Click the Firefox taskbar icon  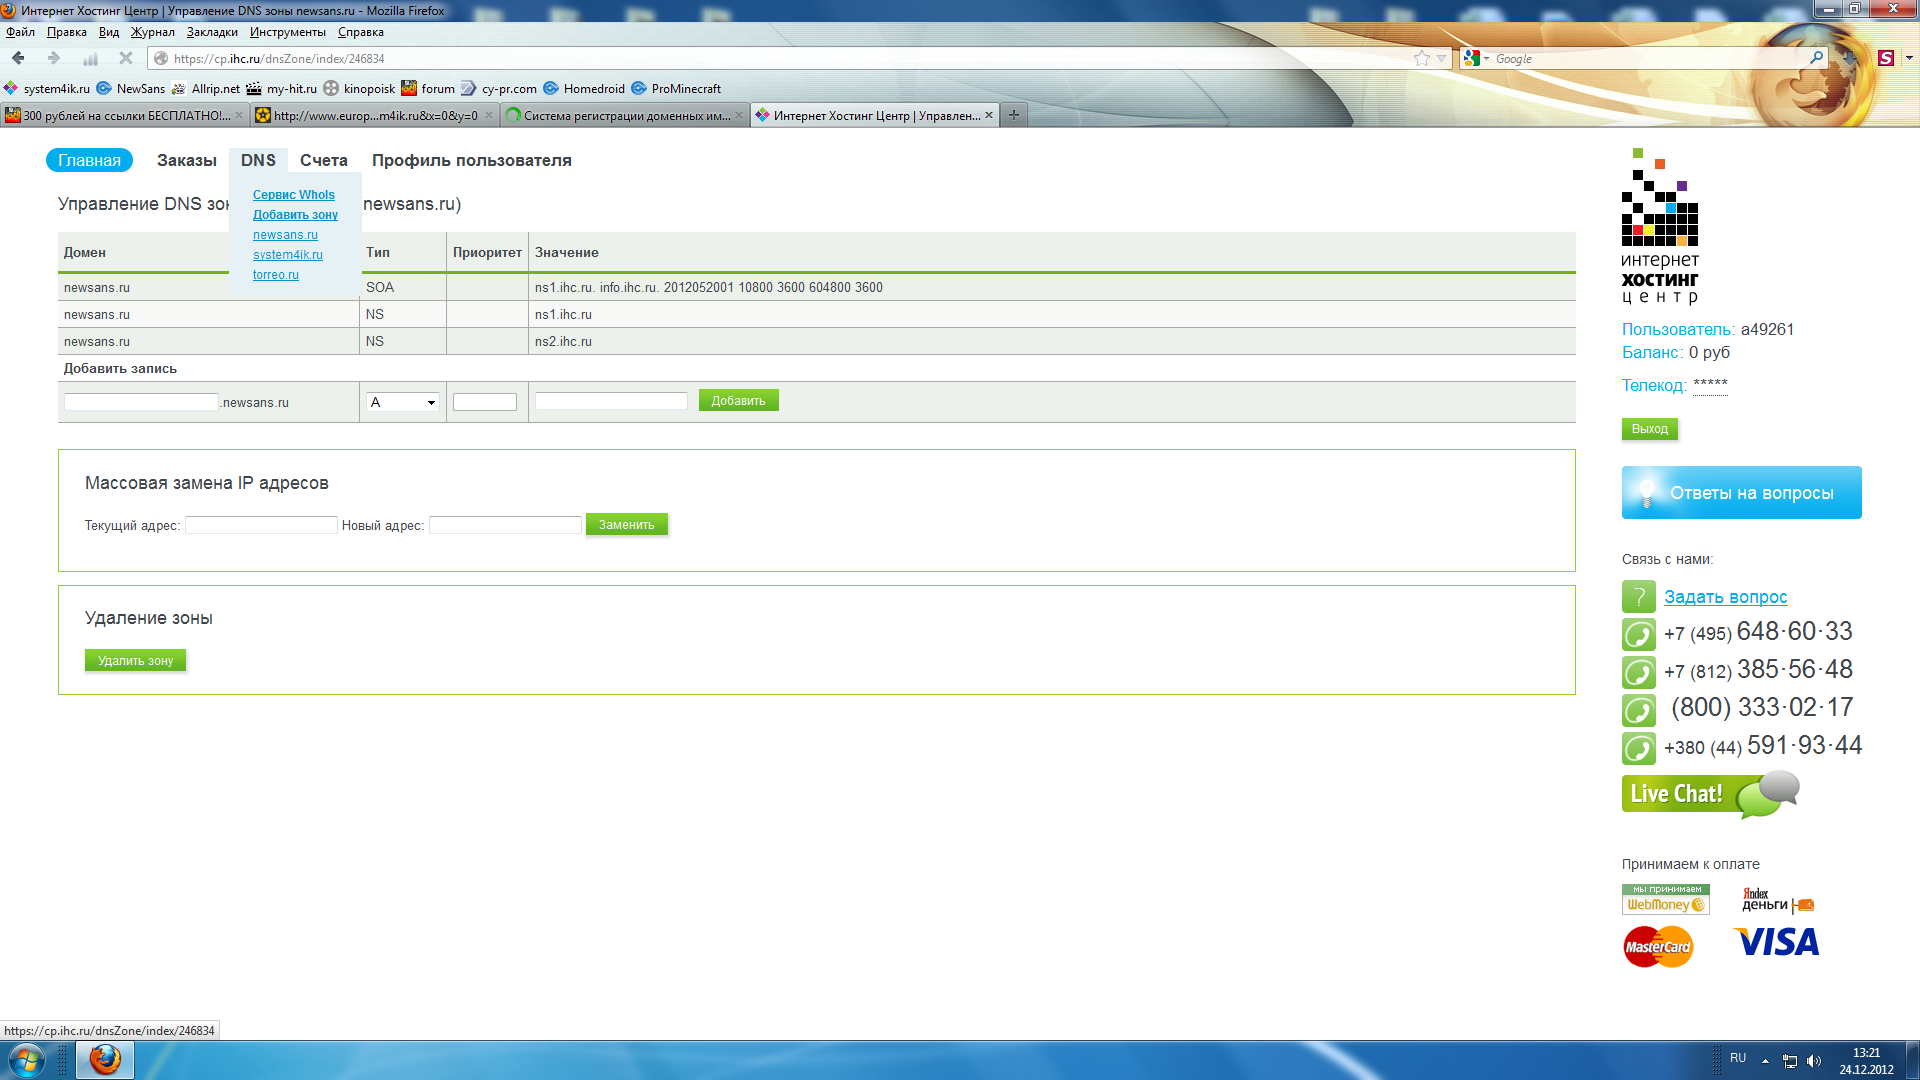pos(105,1059)
